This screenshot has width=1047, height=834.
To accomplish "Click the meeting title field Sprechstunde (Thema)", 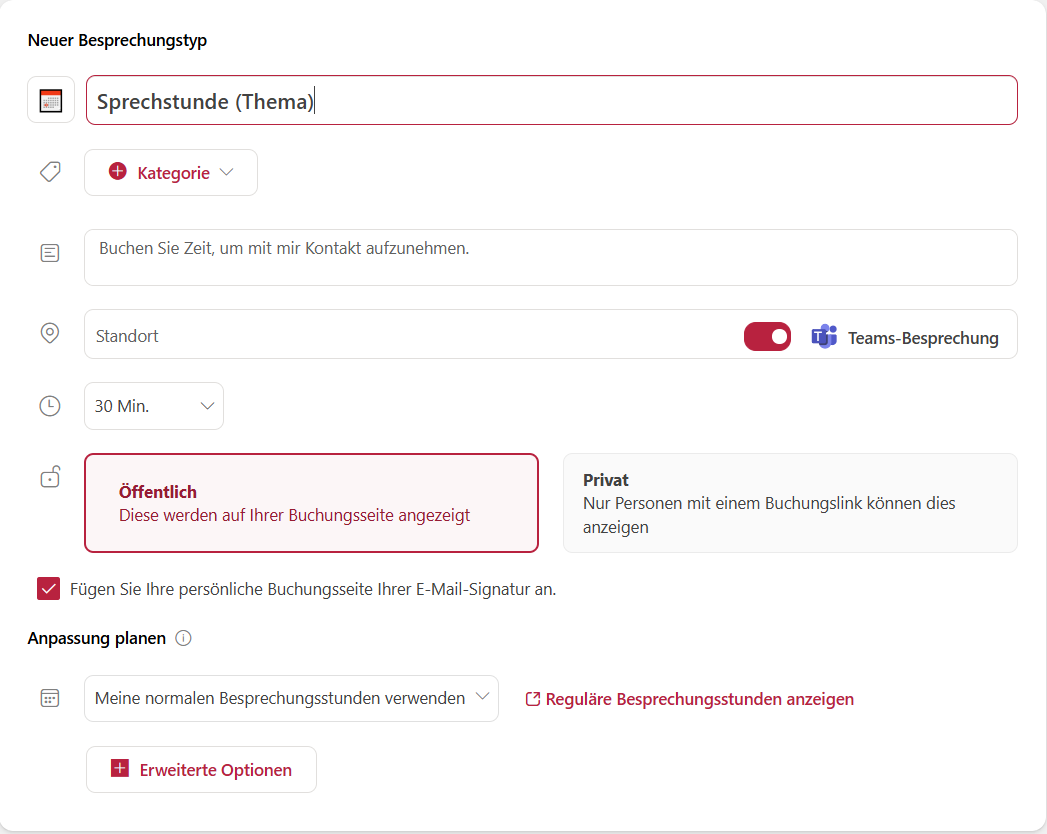I will point(550,101).
